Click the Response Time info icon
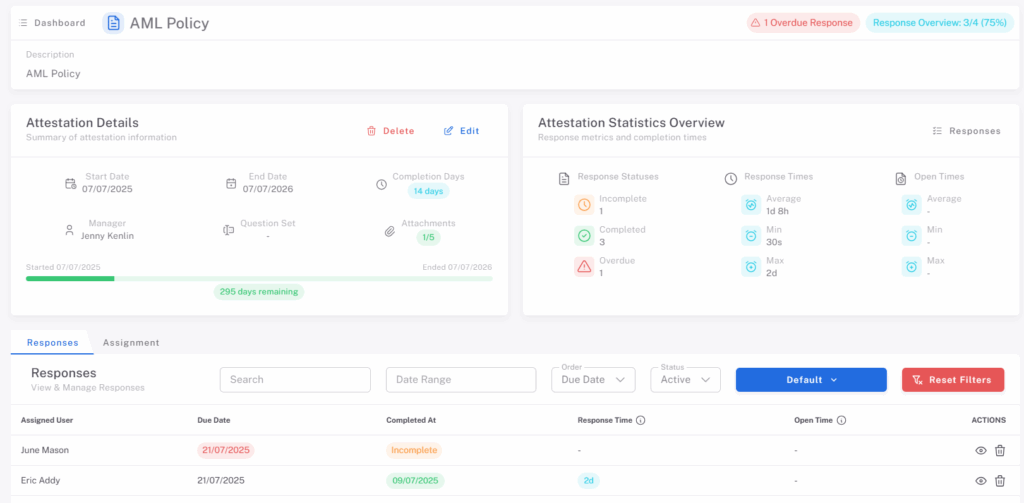Screen dimensions: 1024x503 641,421
